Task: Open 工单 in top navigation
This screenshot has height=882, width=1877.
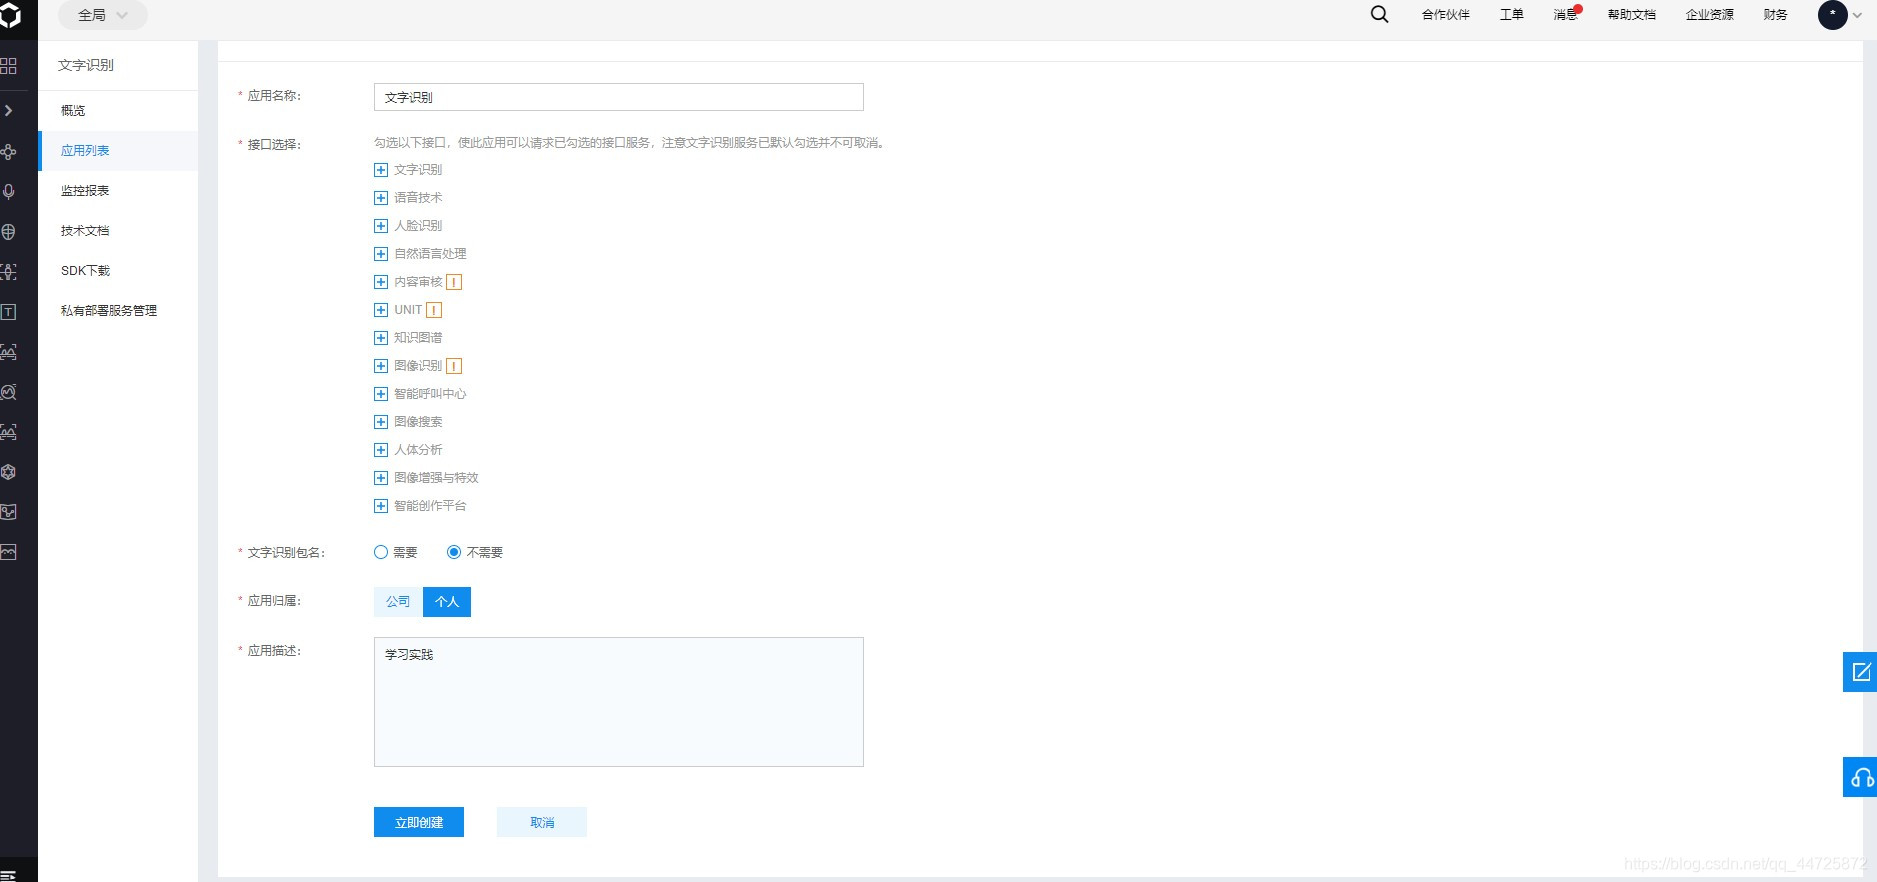Action: click(1512, 15)
